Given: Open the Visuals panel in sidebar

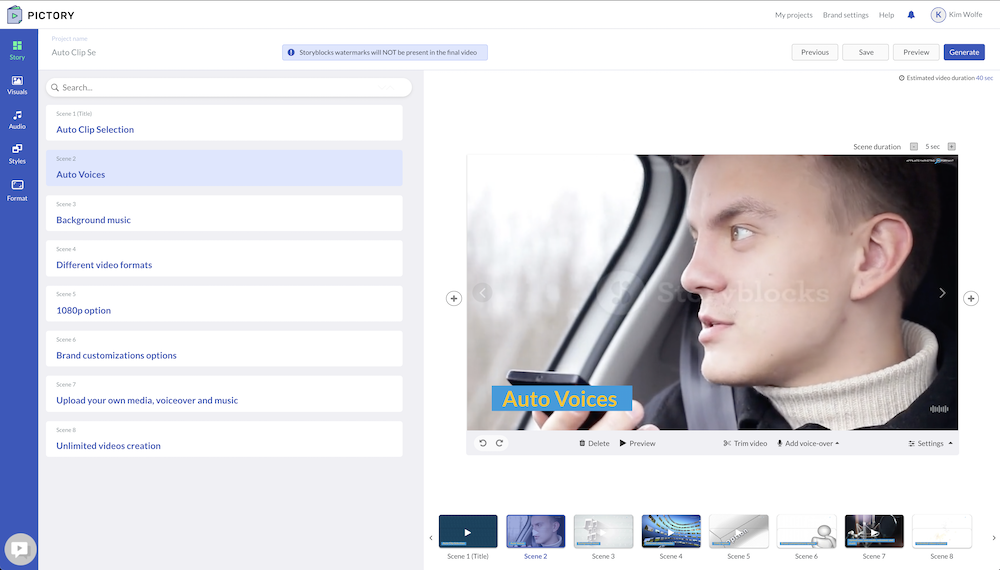Looking at the screenshot, I should [x=17, y=85].
